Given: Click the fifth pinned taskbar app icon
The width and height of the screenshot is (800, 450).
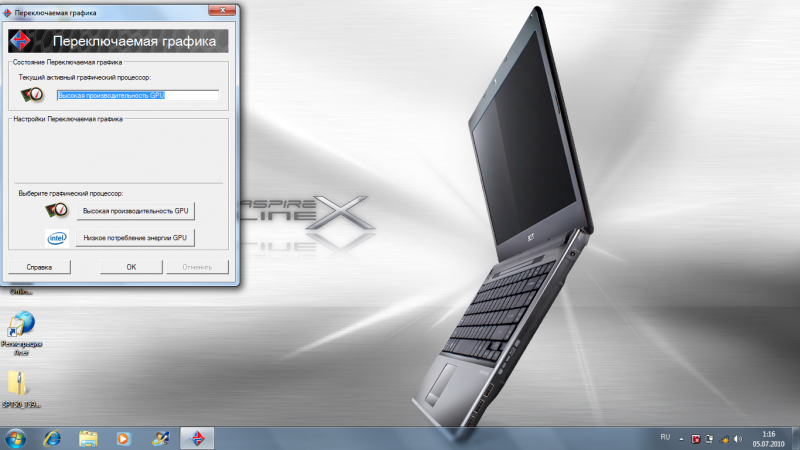Looking at the screenshot, I should click(160, 439).
